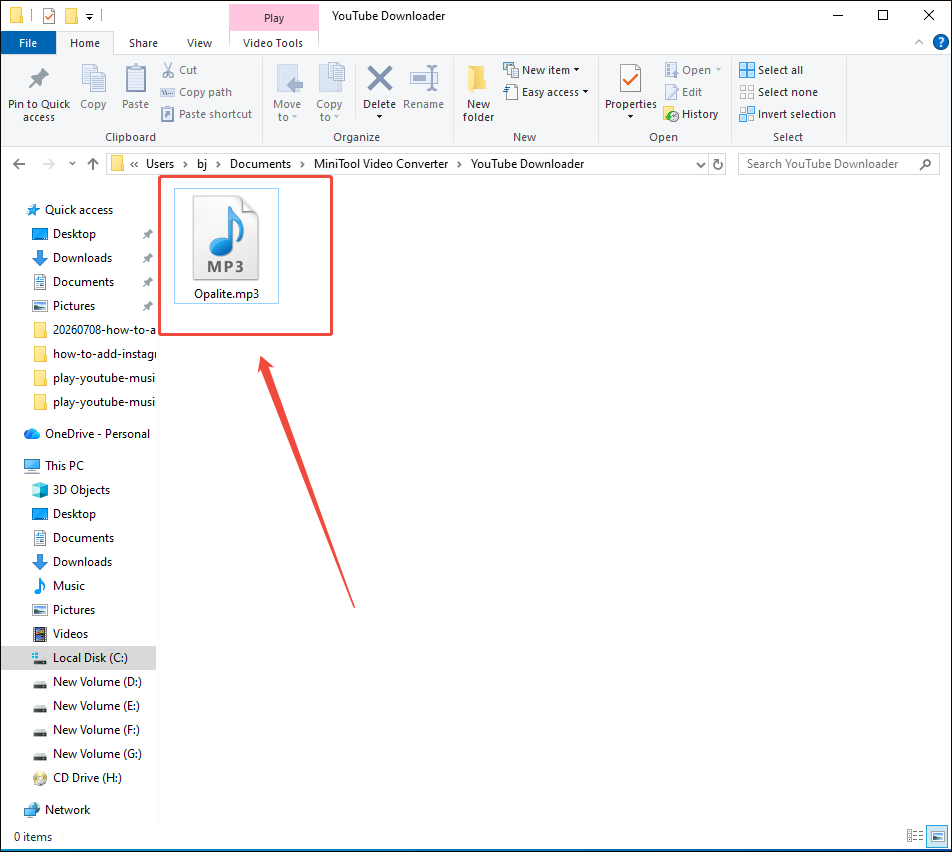952x852 pixels.
Task: Click Copy path in the ribbon
Action: coord(196,92)
